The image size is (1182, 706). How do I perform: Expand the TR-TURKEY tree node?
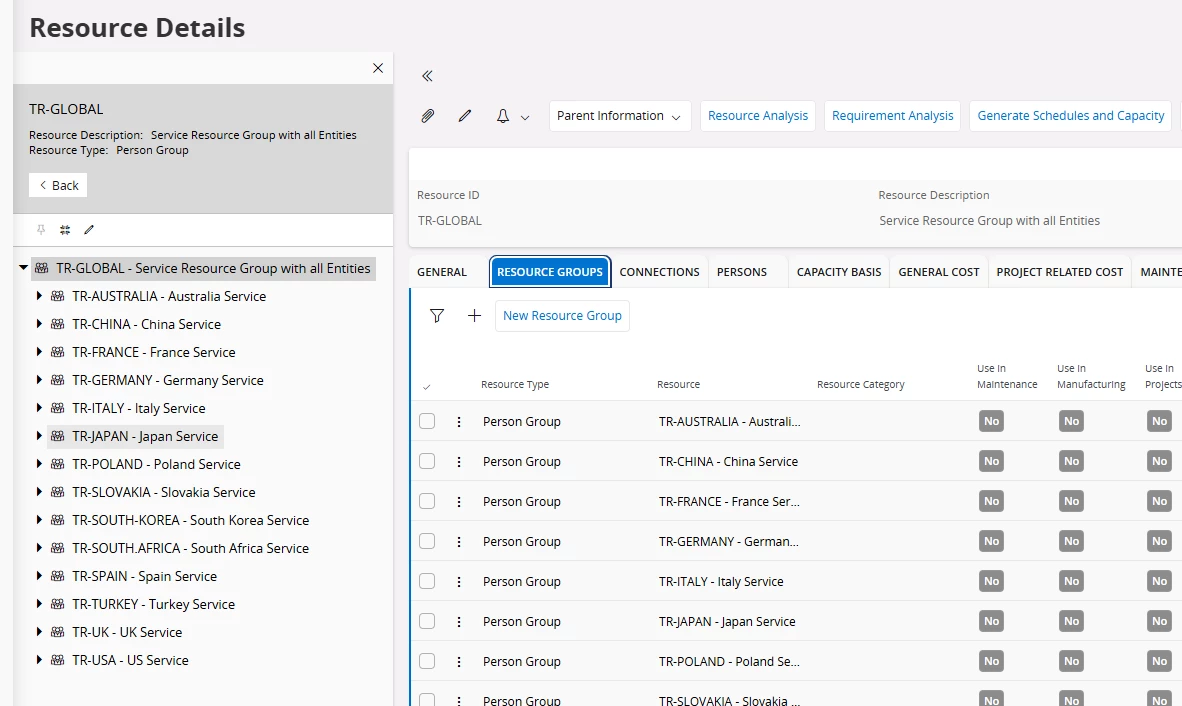39,604
